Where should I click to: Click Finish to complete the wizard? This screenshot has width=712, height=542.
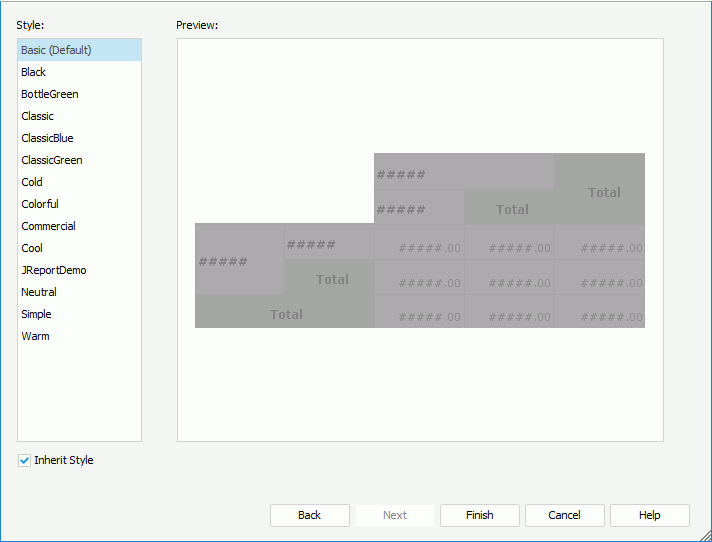pyautogui.click(x=479, y=515)
